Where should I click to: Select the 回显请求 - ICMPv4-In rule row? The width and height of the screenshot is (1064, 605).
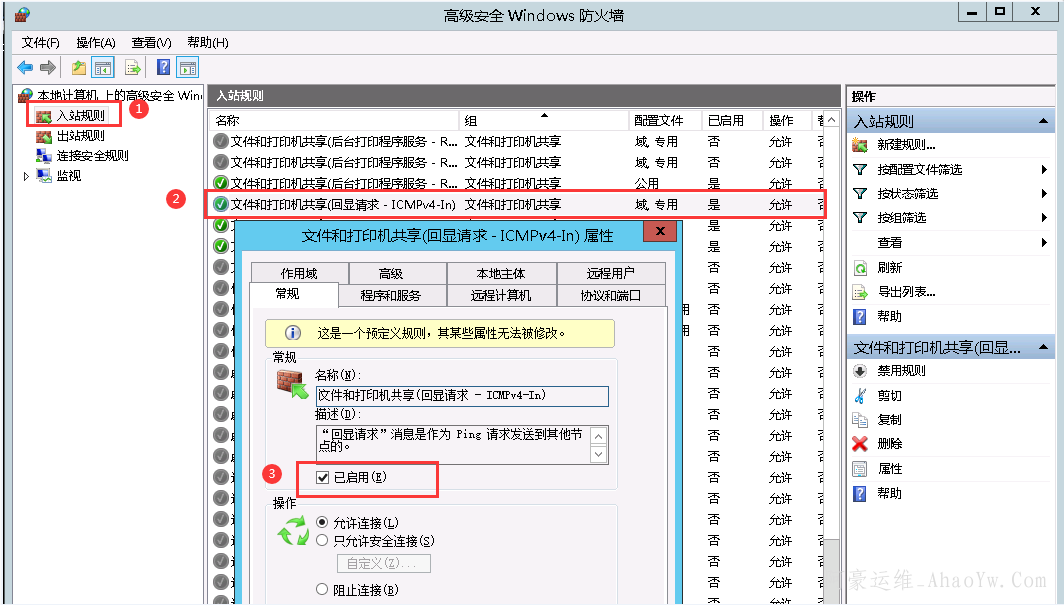click(x=516, y=204)
